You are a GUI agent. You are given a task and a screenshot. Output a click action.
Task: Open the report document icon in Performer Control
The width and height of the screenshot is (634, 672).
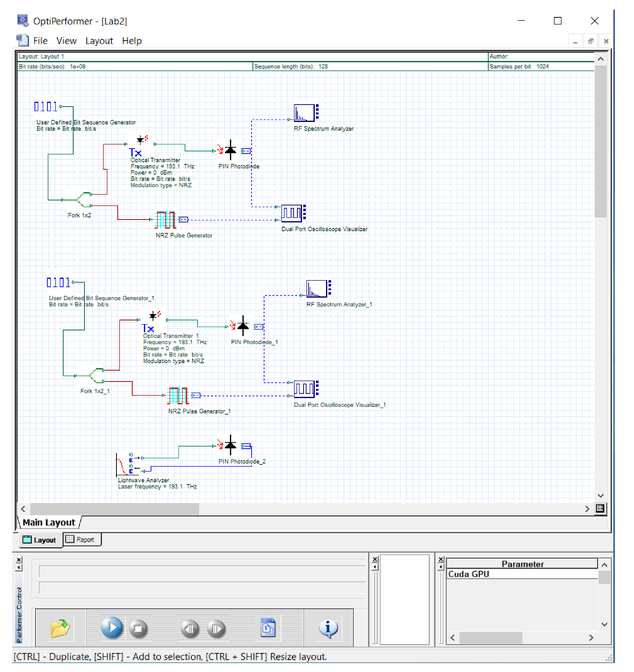[268, 628]
